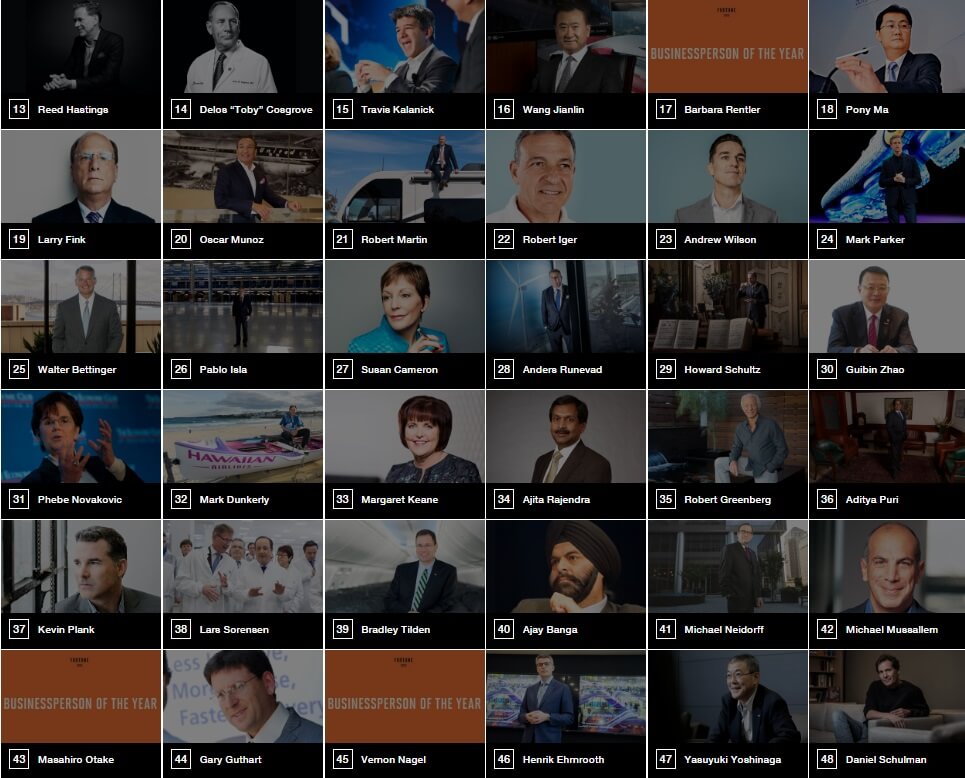
Task: Open Mark Parker's photo tile
Action: (x=887, y=177)
